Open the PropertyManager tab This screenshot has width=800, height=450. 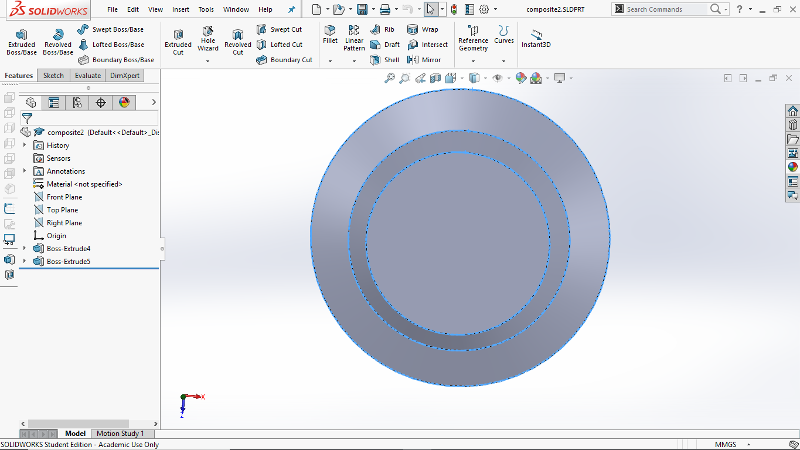tap(54, 103)
